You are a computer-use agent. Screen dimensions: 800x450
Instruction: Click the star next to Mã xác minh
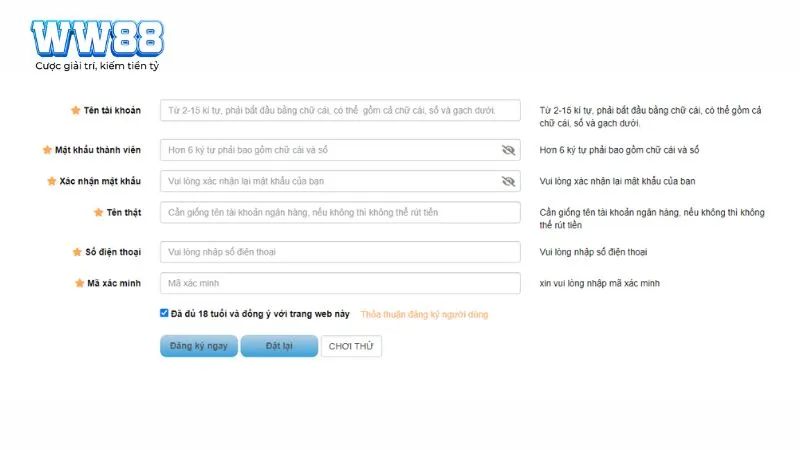pos(79,283)
